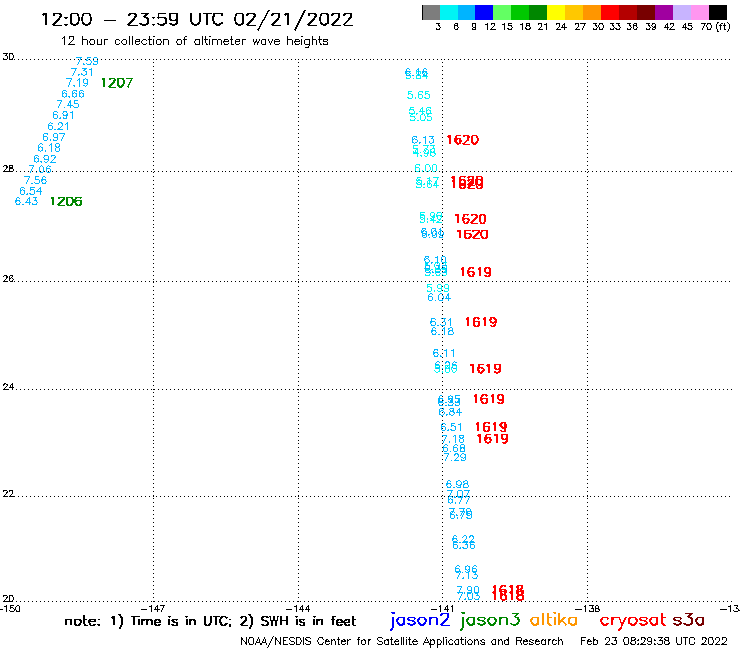This screenshot has width=740, height=650.
Task: Click the 7.56 wave height value
Action: point(35,180)
